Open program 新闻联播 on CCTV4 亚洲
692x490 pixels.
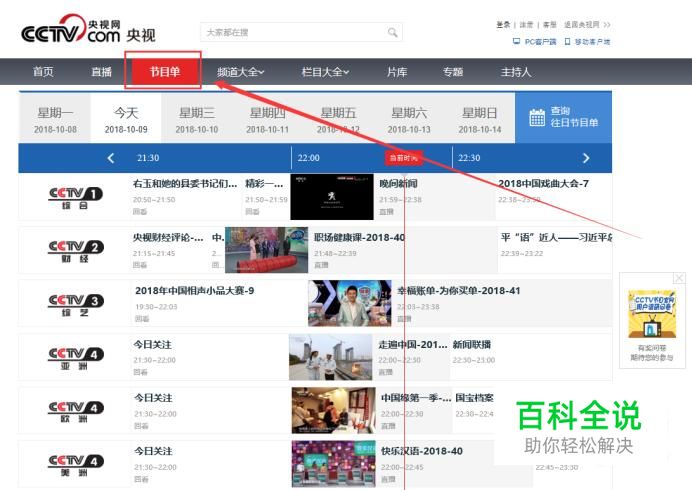coord(472,344)
